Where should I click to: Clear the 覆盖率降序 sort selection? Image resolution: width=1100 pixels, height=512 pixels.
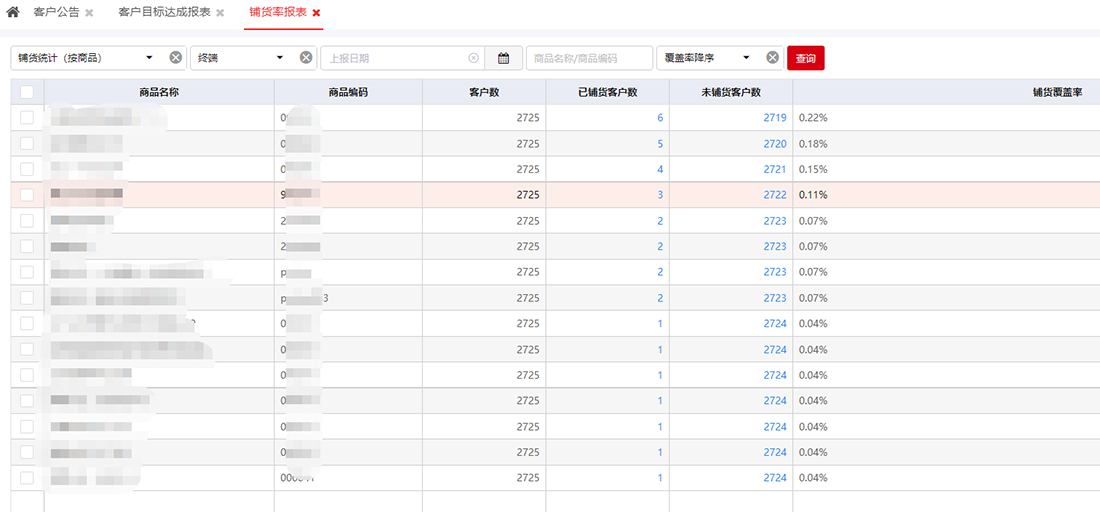point(773,58)
